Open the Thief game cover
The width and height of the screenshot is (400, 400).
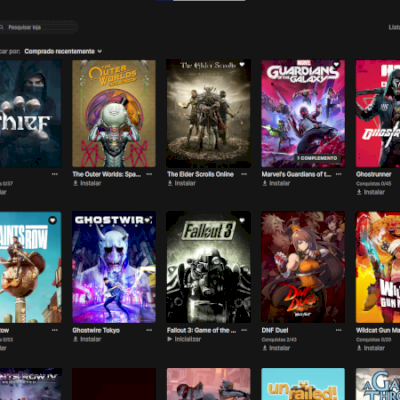coord(31,113)
